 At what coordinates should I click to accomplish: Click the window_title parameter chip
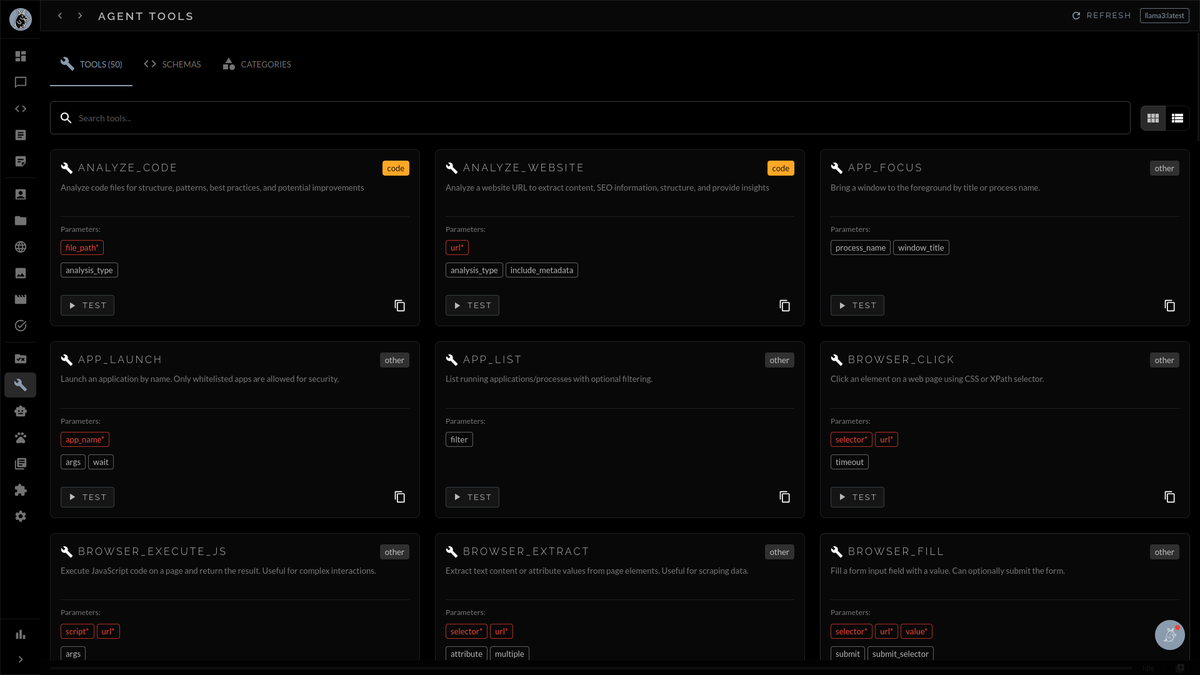click(x=921, y=247)
